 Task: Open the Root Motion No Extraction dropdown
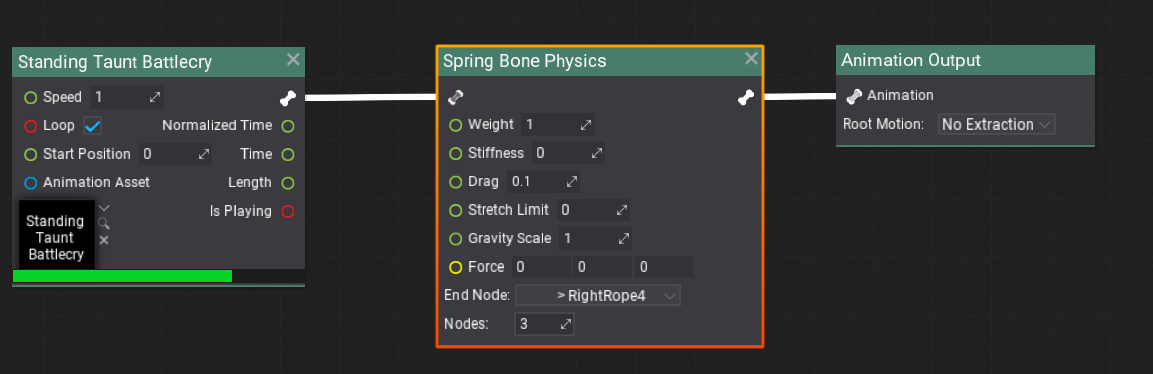click(996, 124)
